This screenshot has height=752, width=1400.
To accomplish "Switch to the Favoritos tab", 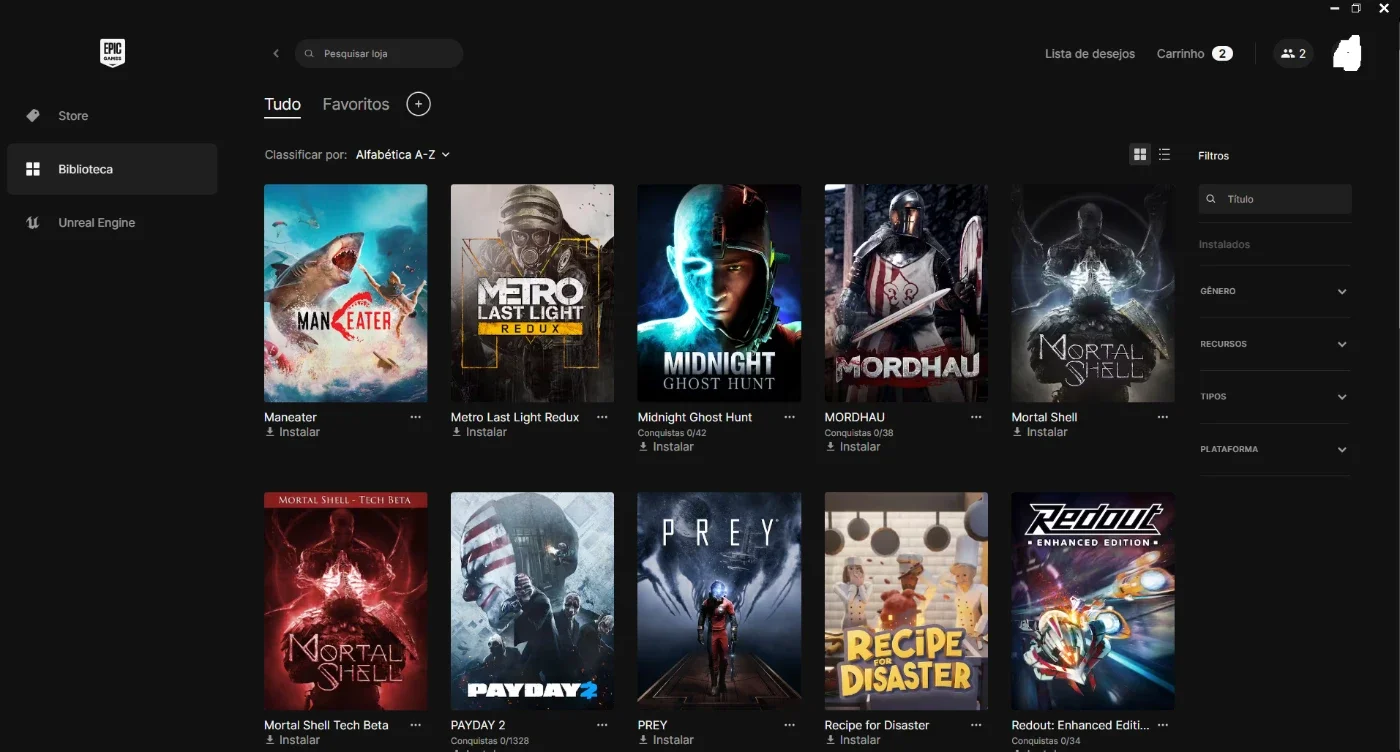I will [x=356, y=104].
